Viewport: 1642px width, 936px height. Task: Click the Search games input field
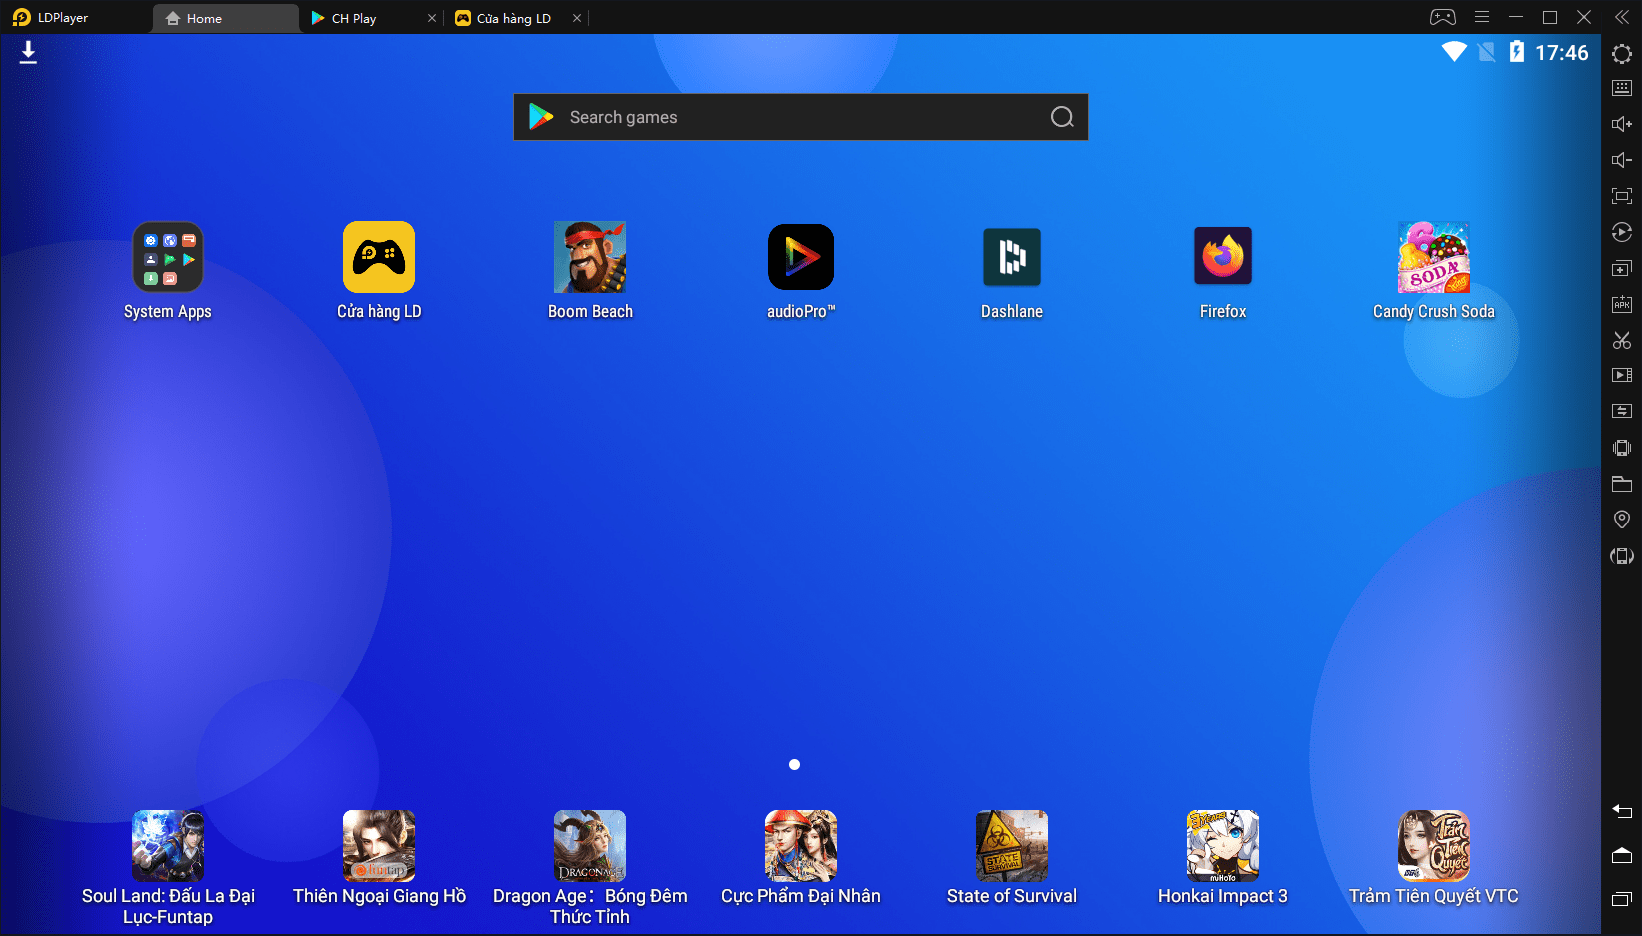tap(800, 117)
